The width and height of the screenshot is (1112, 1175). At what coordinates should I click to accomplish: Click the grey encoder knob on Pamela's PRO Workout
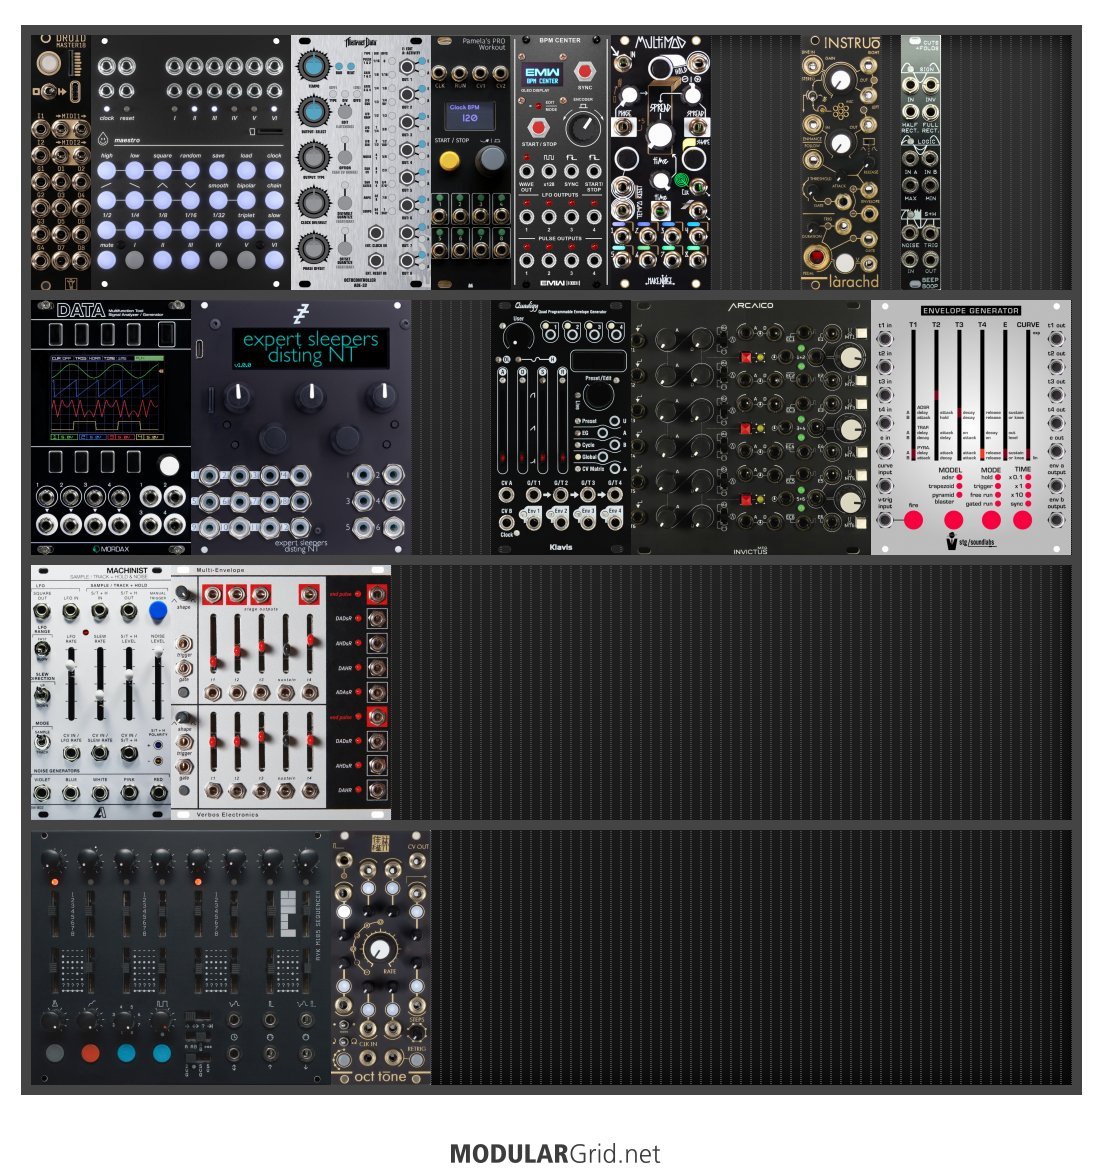tap(491, 158)
